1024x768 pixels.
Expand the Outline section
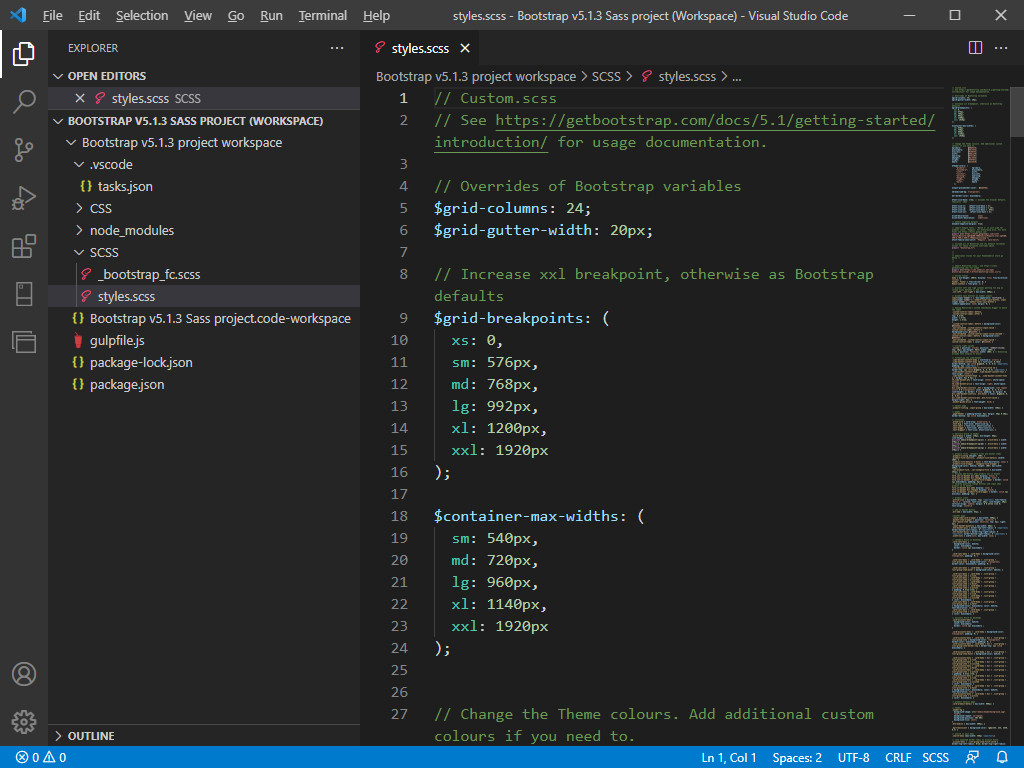205,735
